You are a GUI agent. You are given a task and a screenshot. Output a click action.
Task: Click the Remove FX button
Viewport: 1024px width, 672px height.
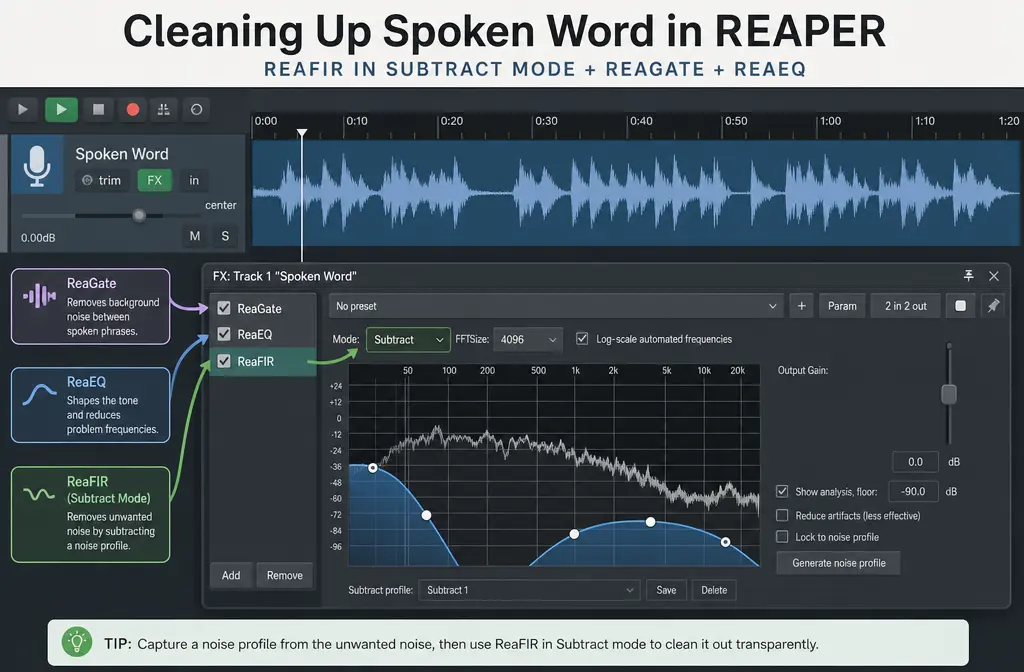285,575
